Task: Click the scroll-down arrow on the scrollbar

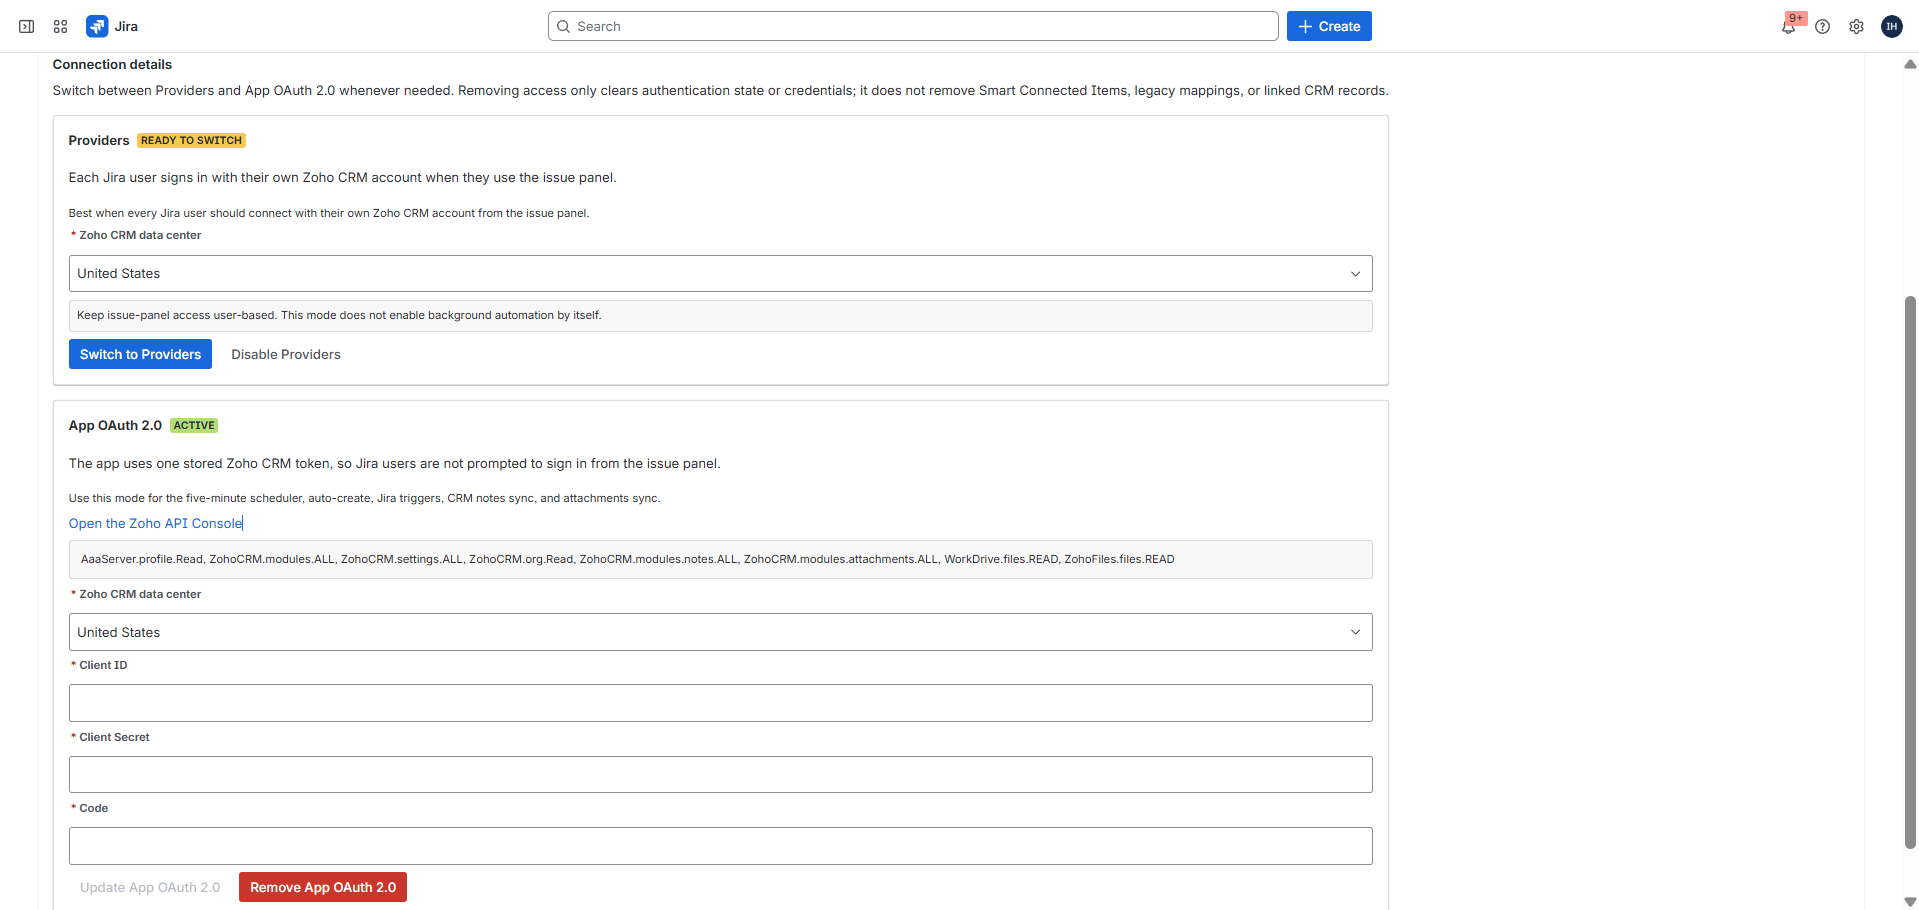Action: tap(1910, 900)
